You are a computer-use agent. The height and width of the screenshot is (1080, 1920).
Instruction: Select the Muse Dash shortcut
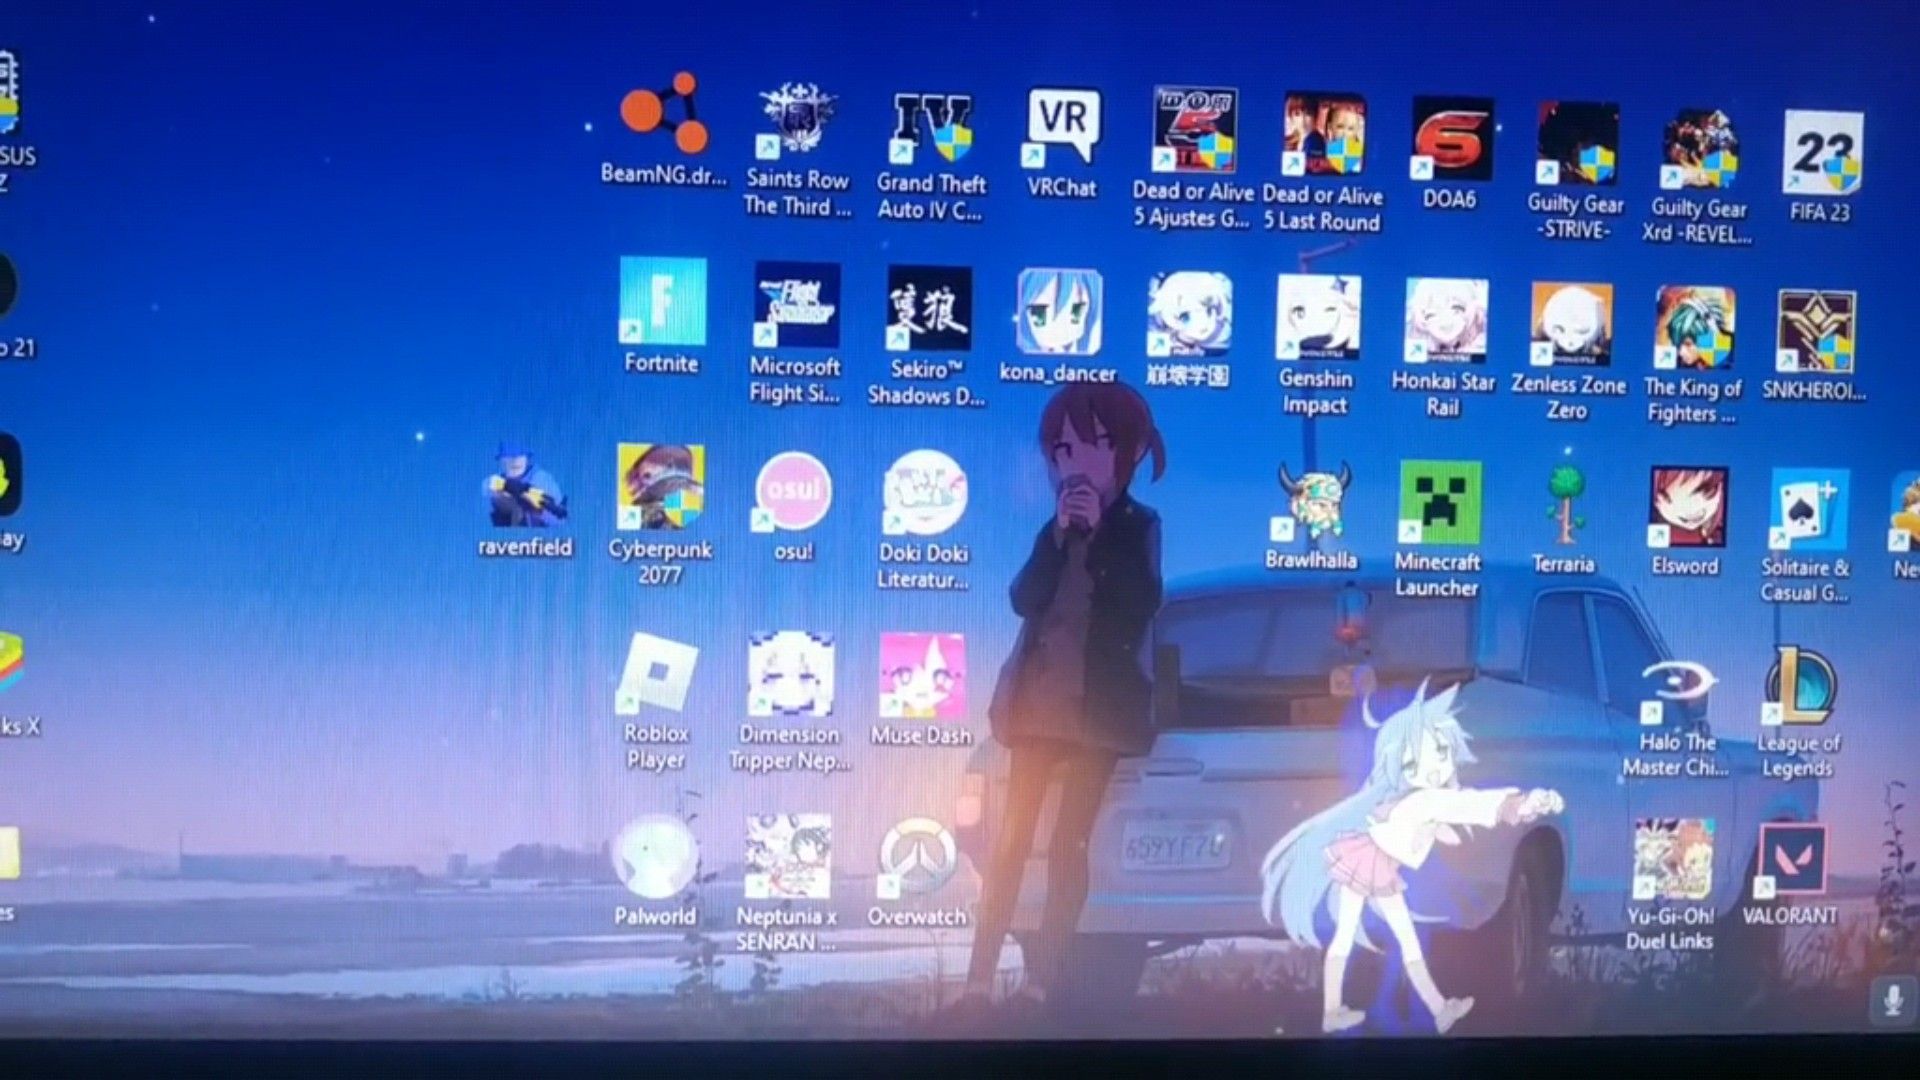coord(921,676)
